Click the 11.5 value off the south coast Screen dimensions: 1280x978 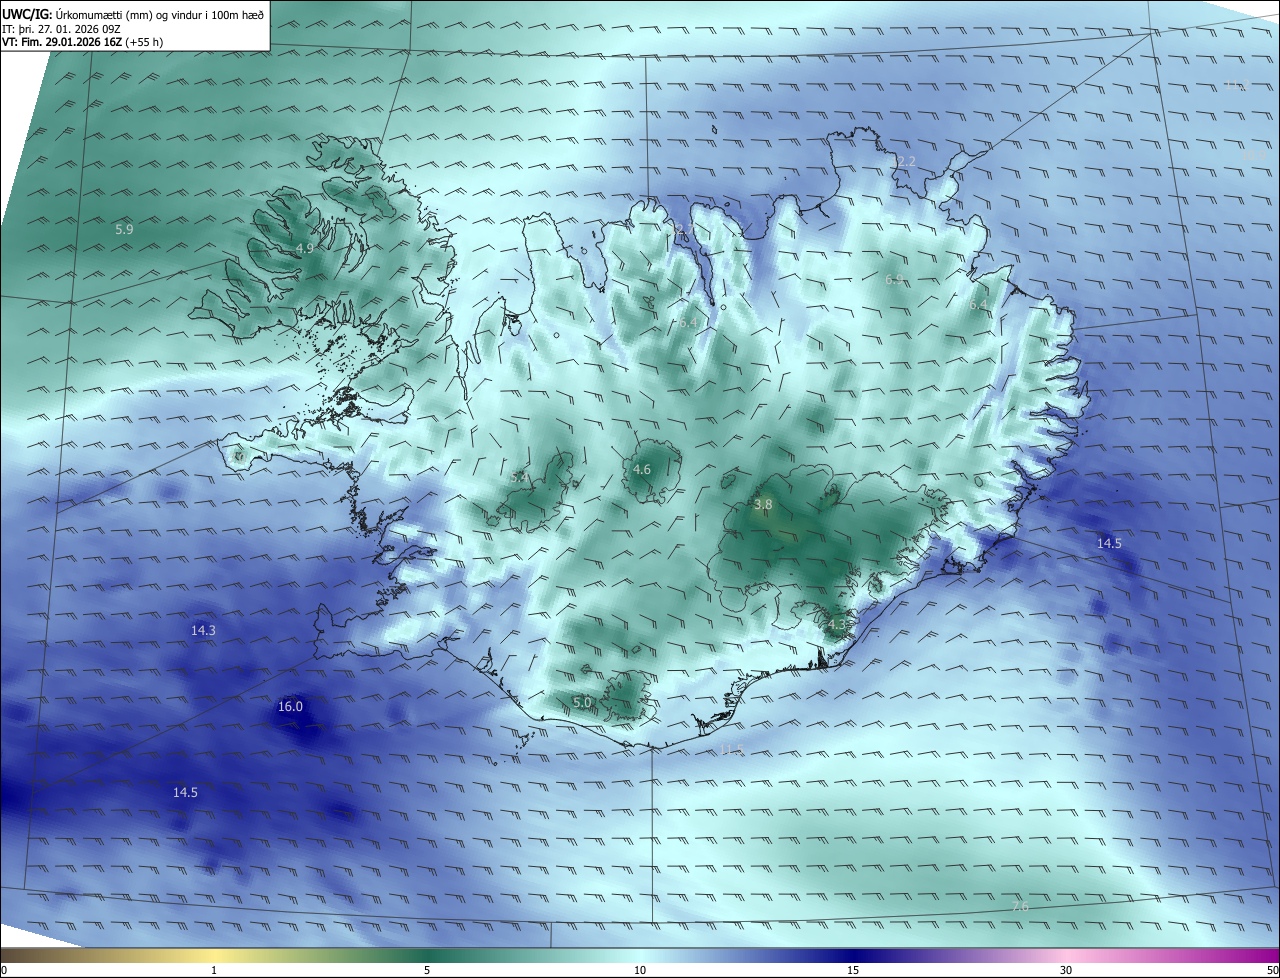coord(732,750)
